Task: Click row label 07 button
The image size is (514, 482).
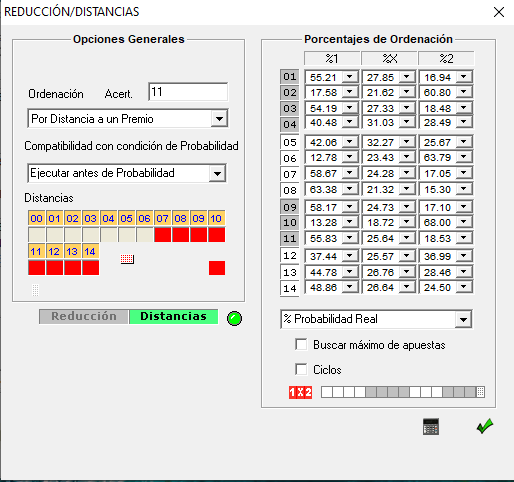Action: click(x=290, y=174)
